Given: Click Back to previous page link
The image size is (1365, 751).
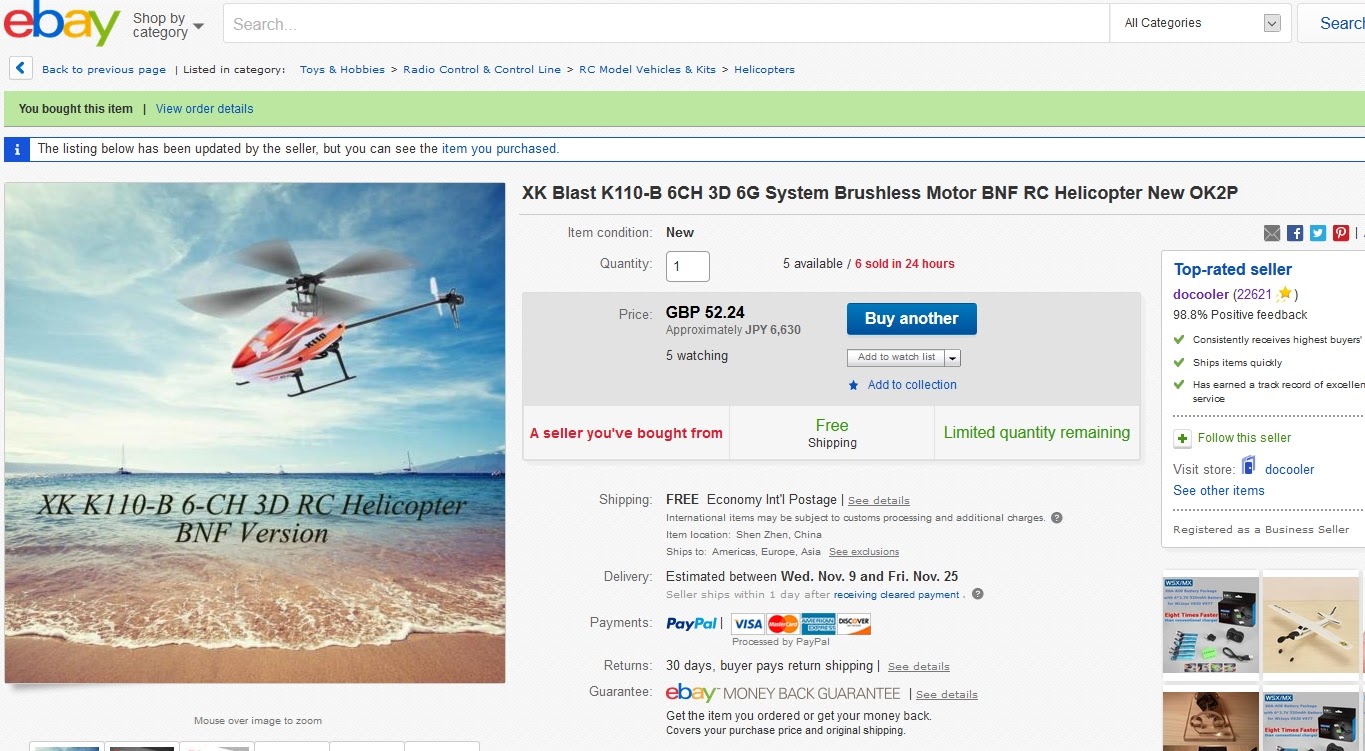Looking at the screenshot, I should (104, 70).
